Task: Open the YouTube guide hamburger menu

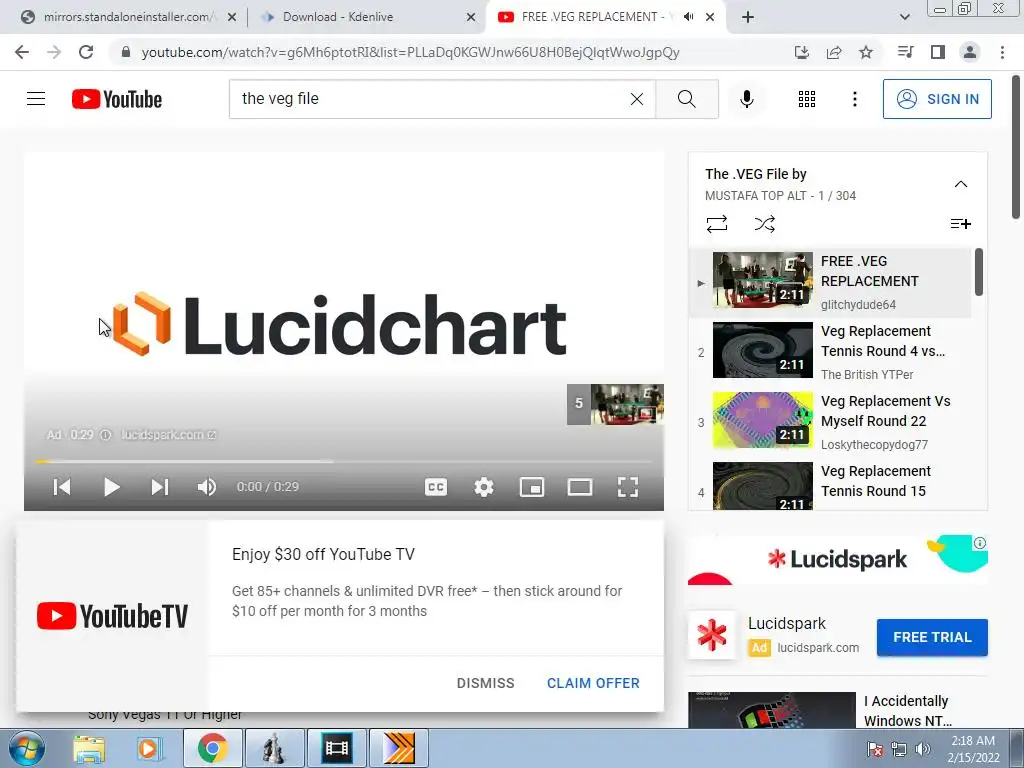Action: pyautogui.click(x=36, y=99)
